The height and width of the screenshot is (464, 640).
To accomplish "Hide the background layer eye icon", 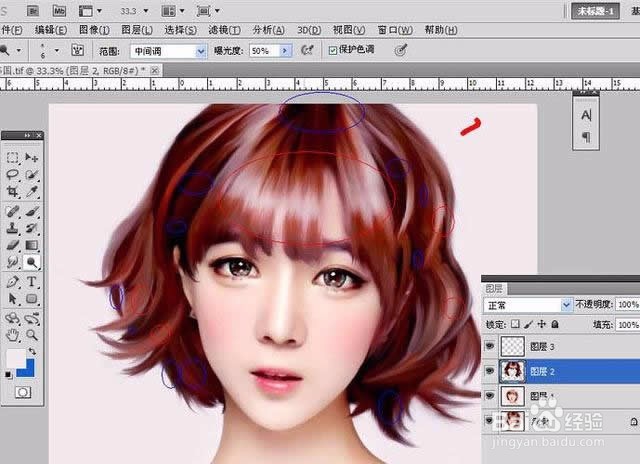I will (x=489, y=420).
